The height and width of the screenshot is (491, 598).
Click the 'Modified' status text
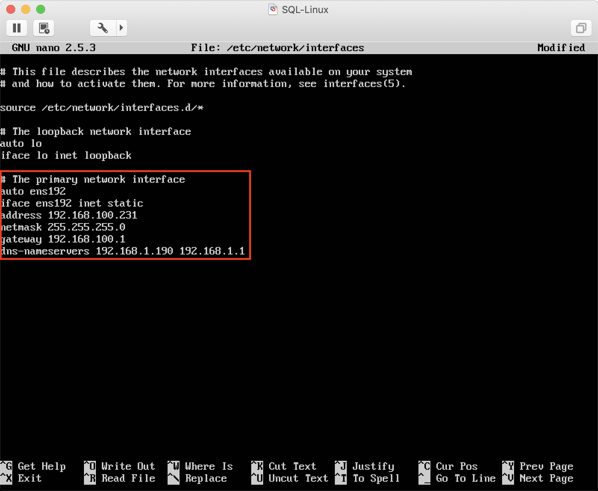[x=561, y=48]
